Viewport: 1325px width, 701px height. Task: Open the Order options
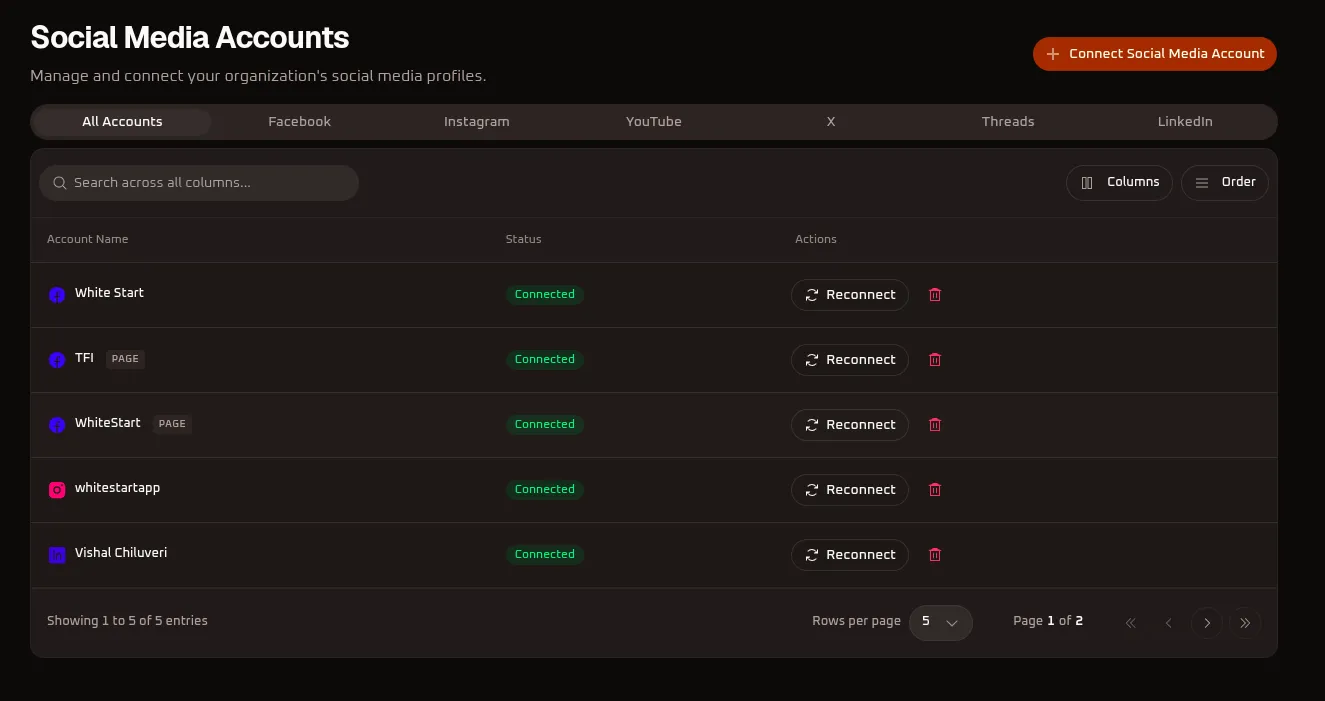click(x=1225, y=183)
